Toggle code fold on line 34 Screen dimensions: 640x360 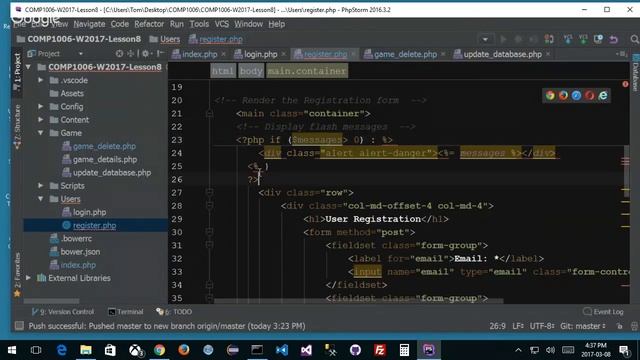209,285
